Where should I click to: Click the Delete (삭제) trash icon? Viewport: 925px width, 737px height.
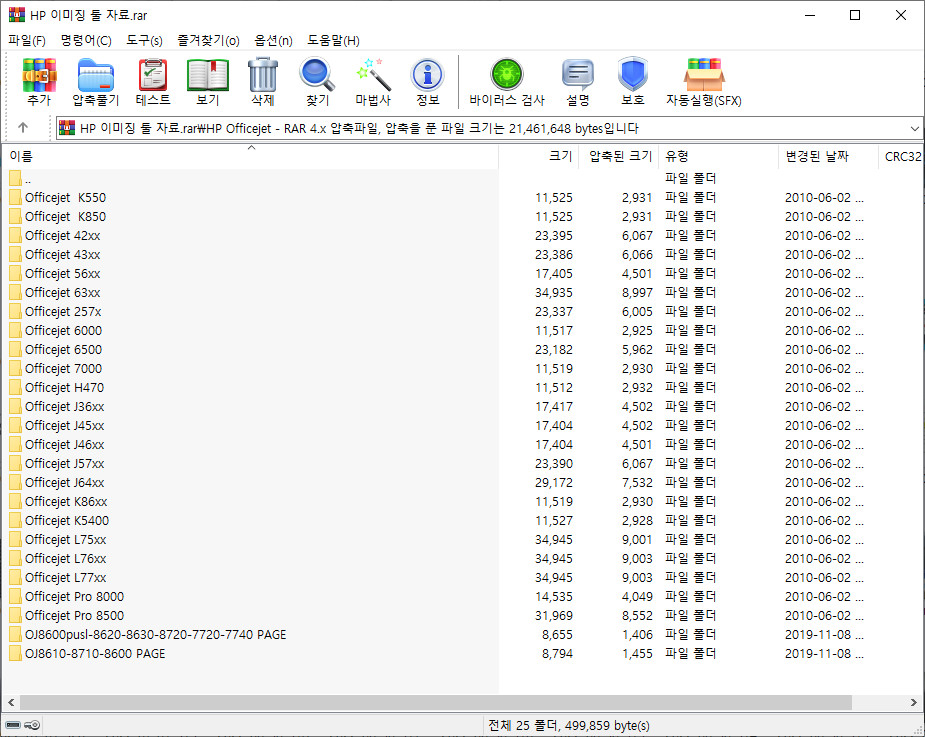(x=263, y=81)
